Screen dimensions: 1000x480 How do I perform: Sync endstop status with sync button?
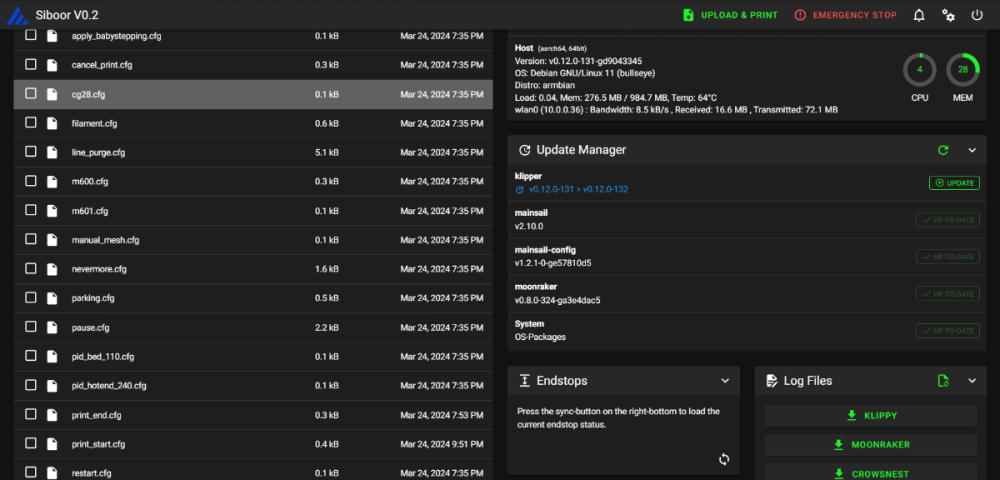(724, 459)
